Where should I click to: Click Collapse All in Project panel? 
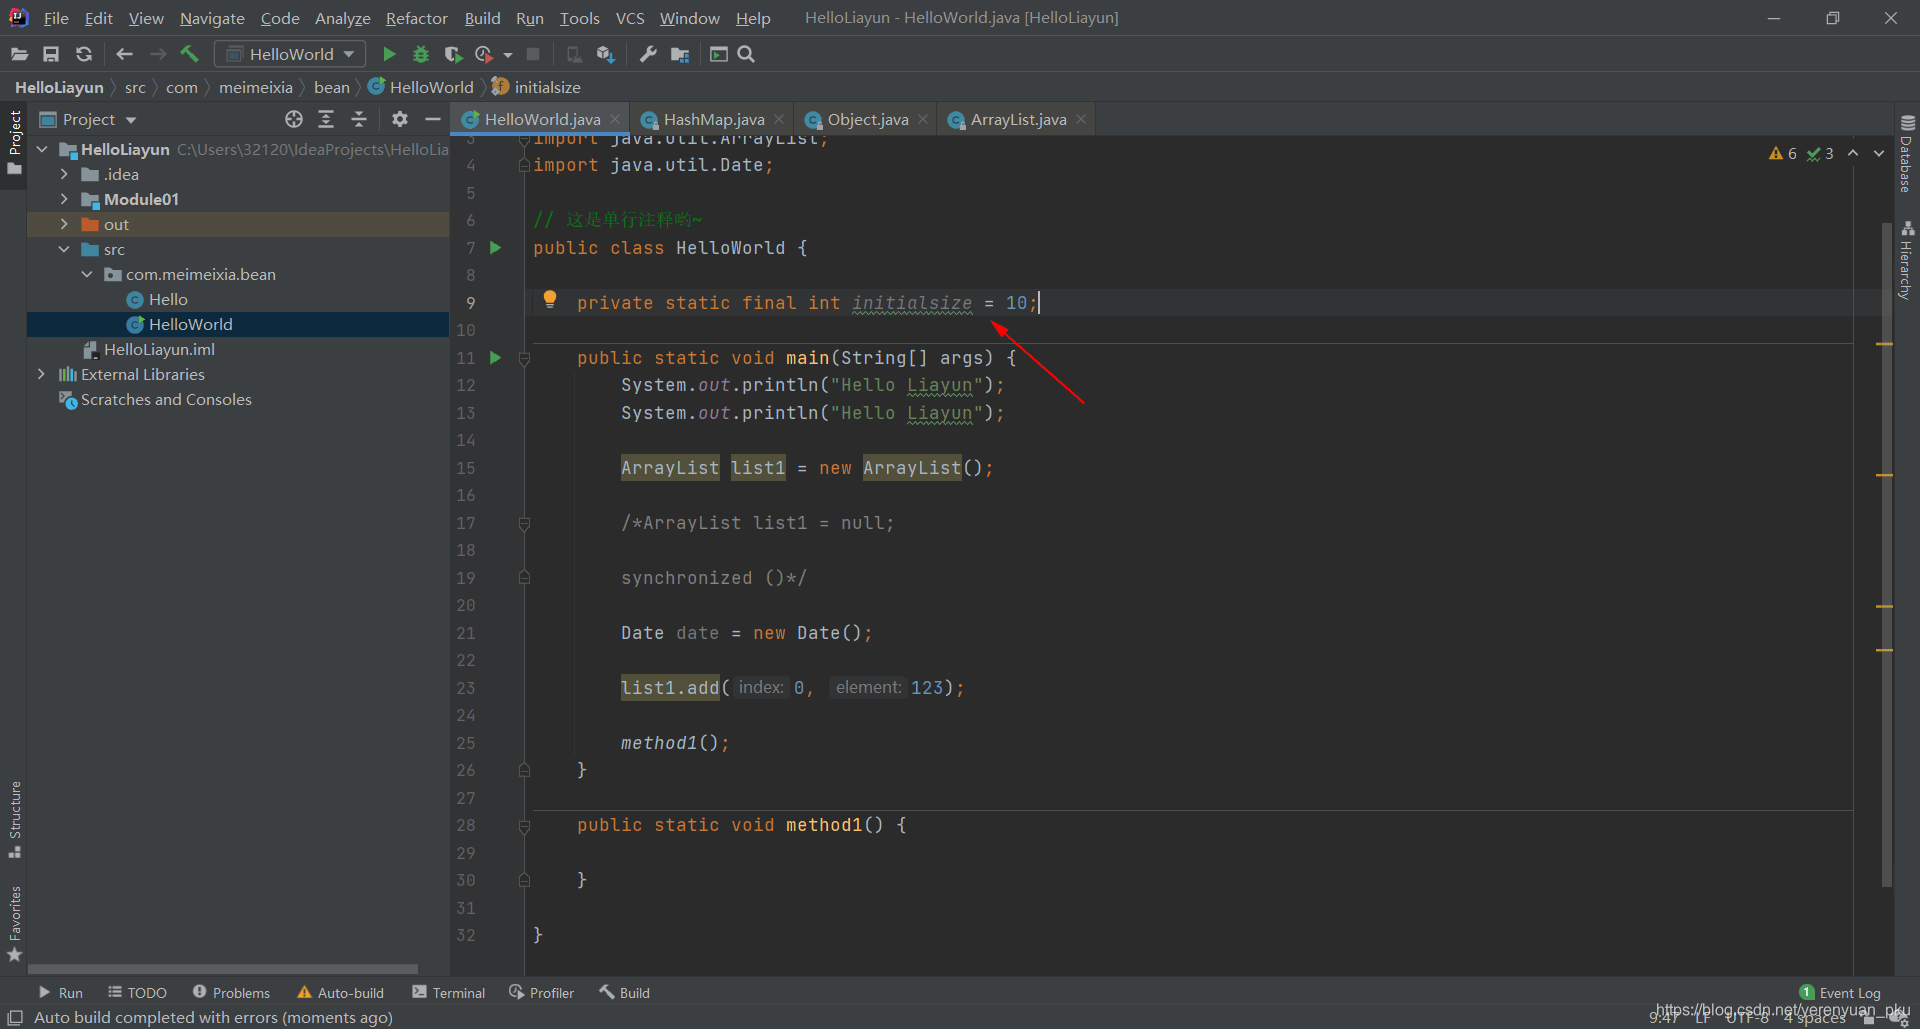click(x=359, y=119)
